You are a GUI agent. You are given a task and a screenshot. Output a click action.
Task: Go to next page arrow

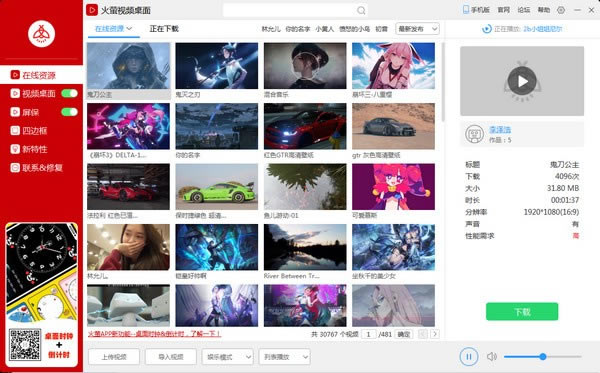435,334
